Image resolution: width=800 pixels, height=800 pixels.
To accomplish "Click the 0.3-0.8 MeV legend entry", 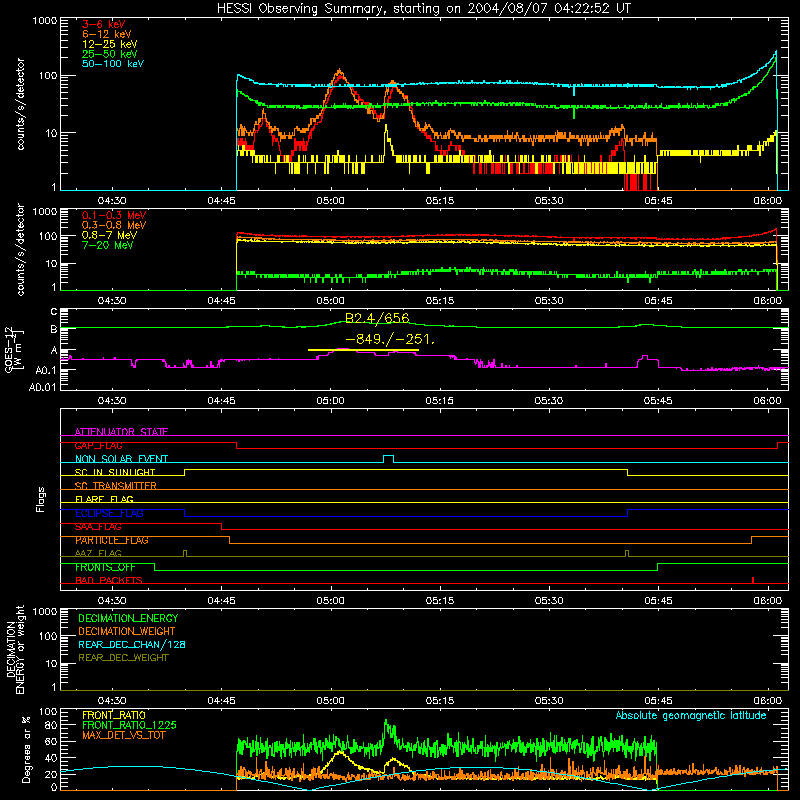I will (114, 225).
